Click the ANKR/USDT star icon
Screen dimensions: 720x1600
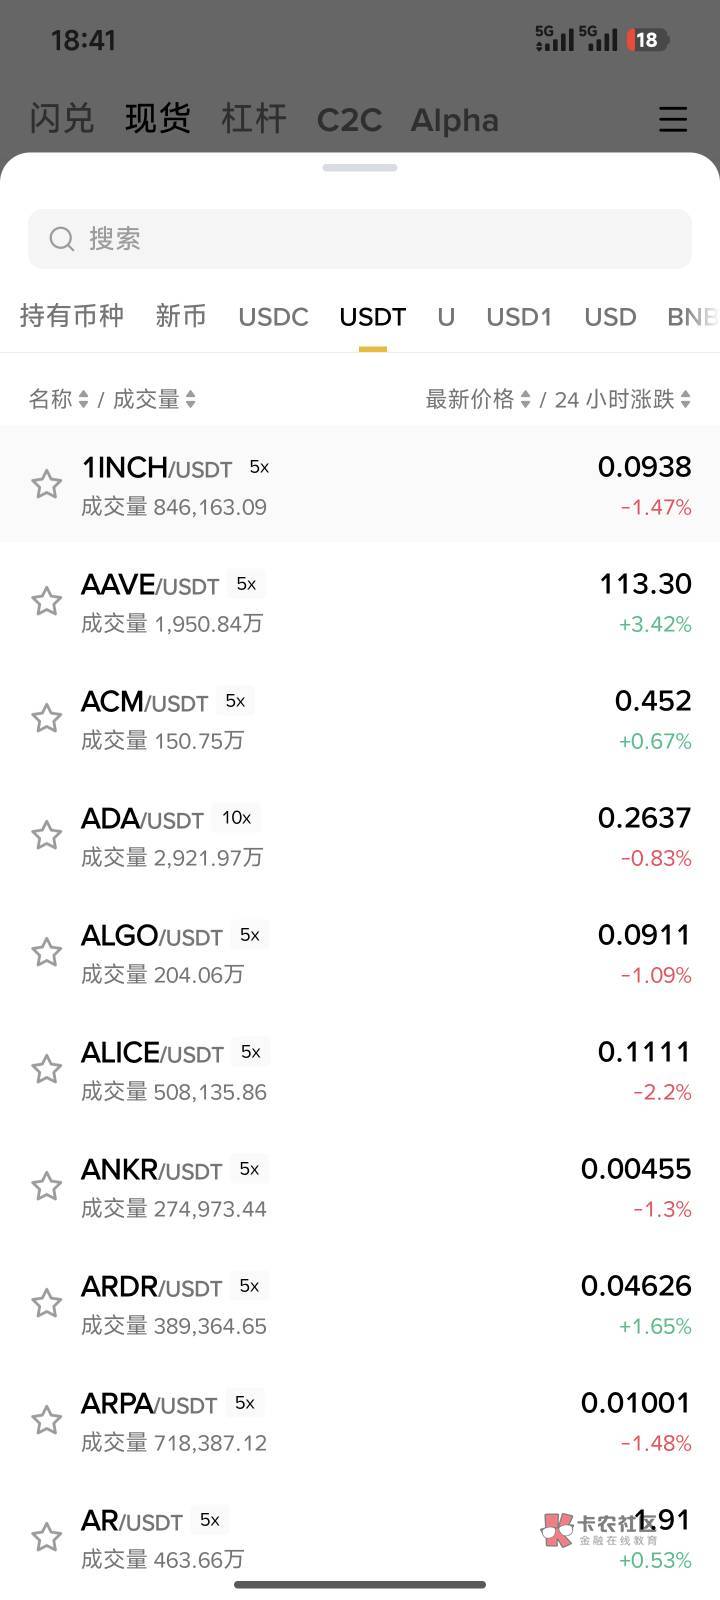[x=47, y=1187]
